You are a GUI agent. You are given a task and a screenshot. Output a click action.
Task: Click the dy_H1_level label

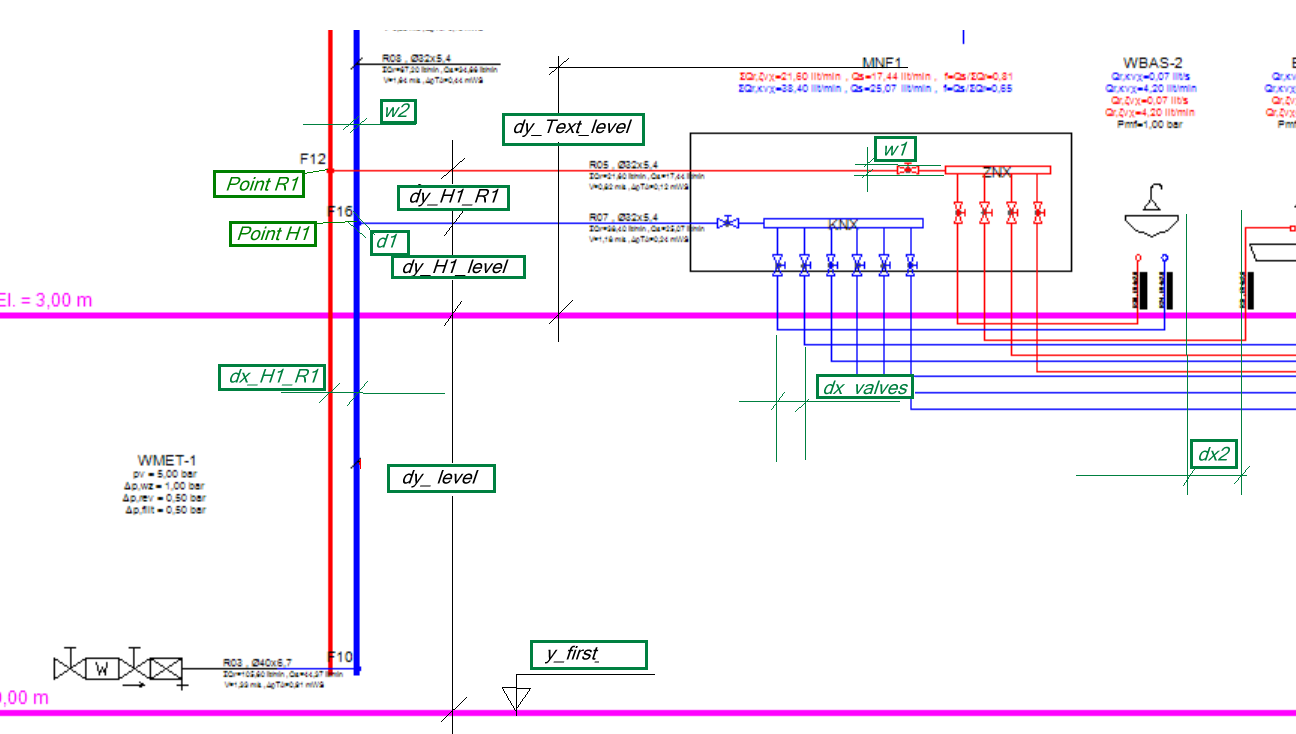pos(458,267)
